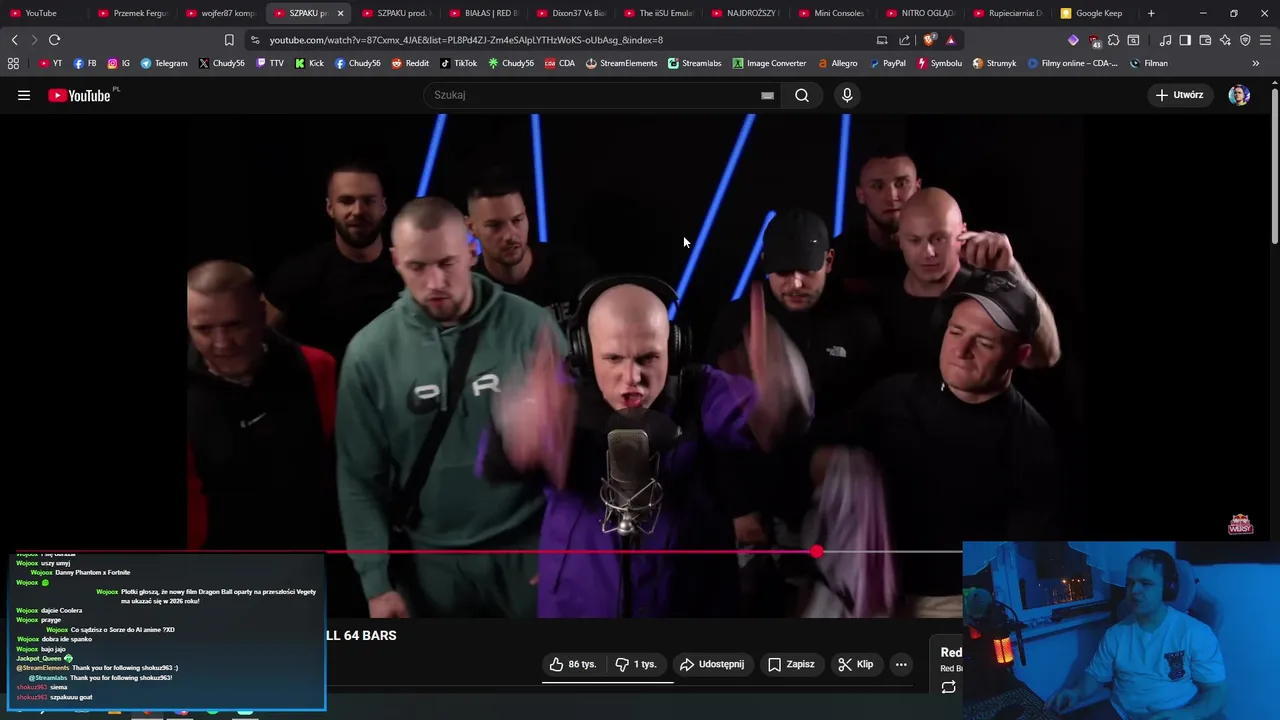Bookmark this page using the bookmark icon
The image size is (1280, 720).
229,40
